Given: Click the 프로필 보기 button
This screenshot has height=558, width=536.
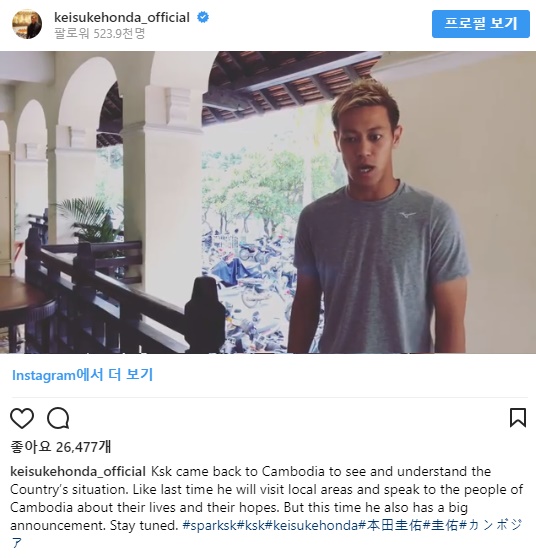Looking at the screenshot, I should tap(480, 24).
